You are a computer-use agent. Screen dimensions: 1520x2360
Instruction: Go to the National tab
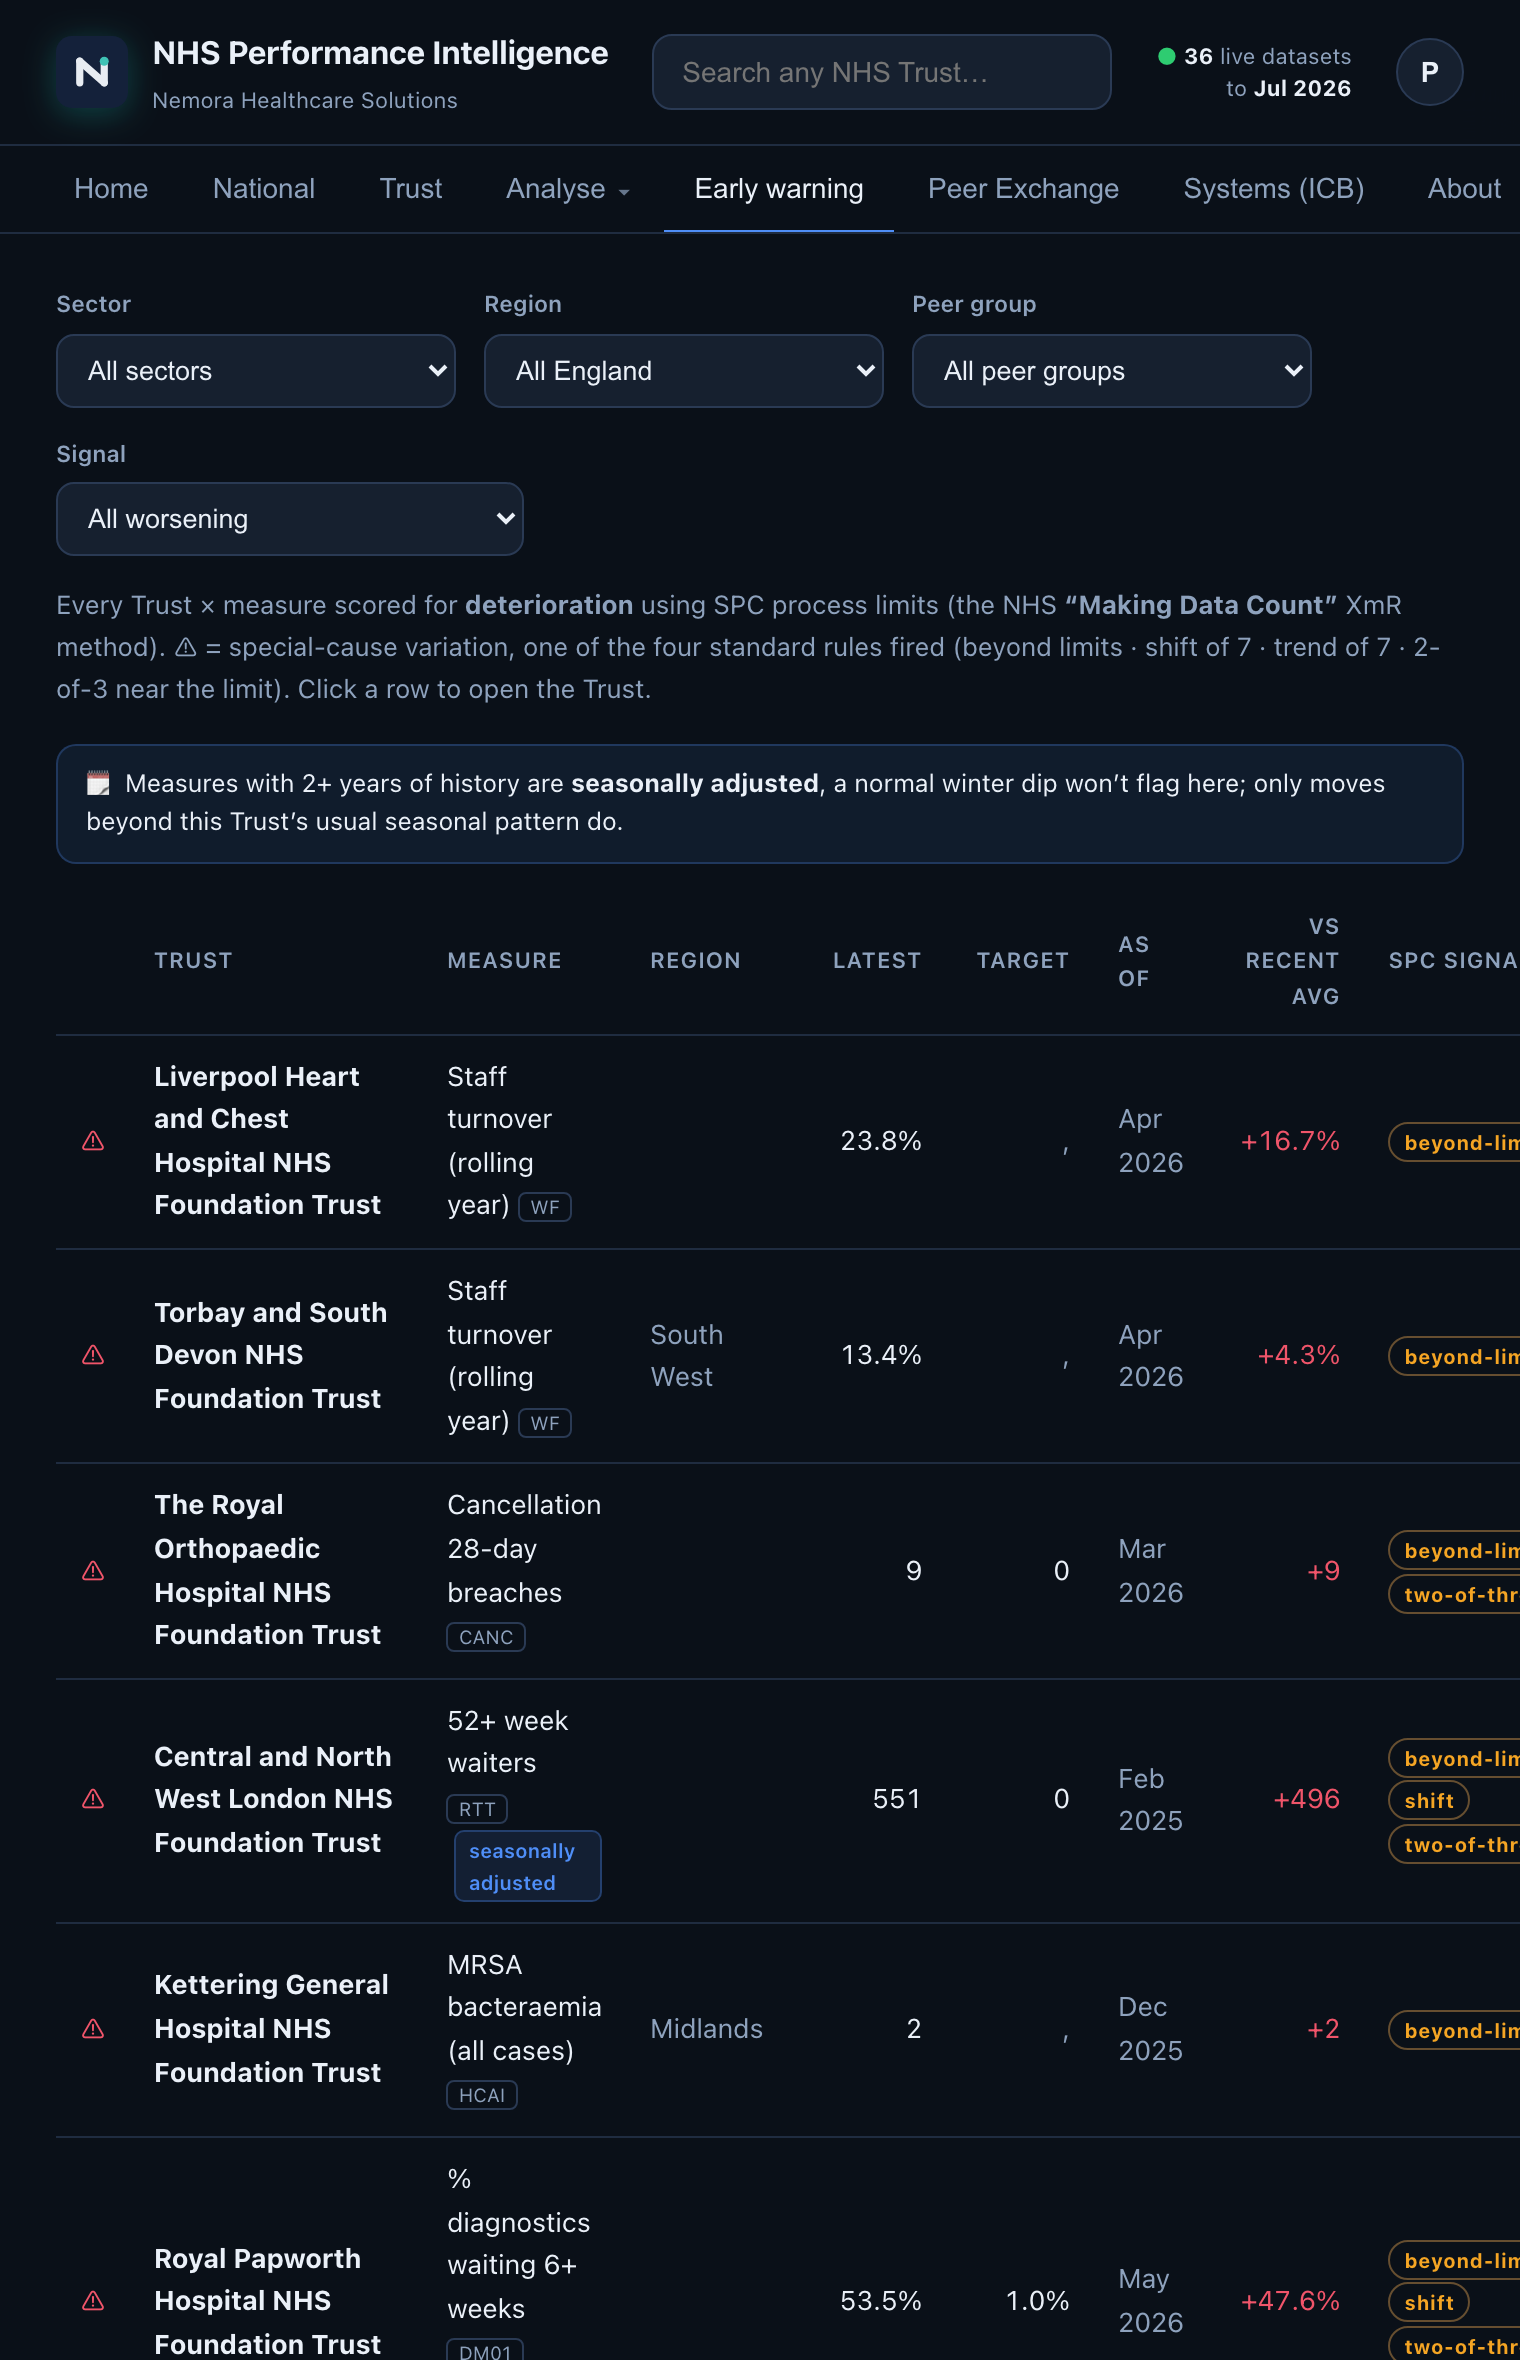[264, 189]
